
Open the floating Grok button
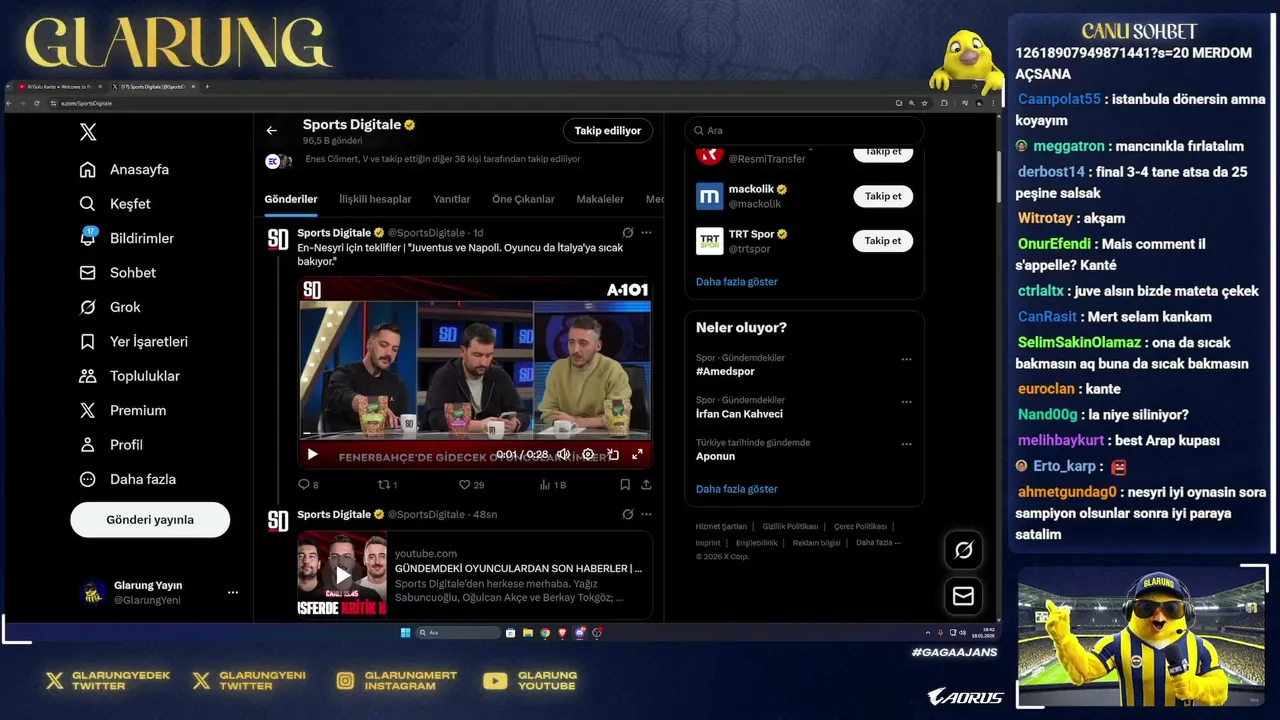[964, 550]
